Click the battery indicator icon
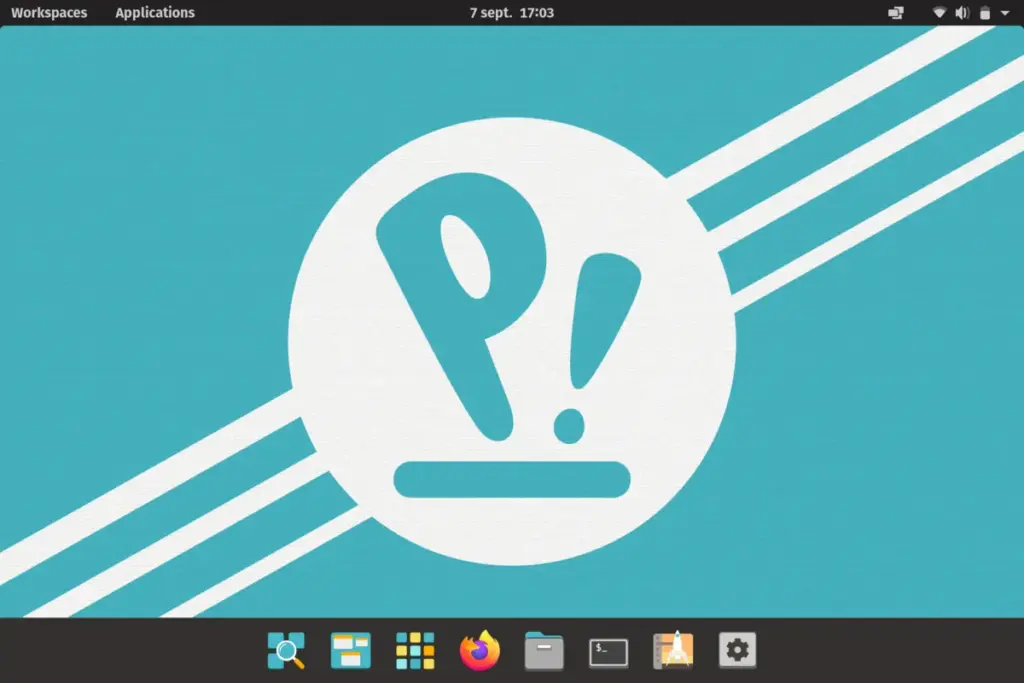 [x=984, y=13]
